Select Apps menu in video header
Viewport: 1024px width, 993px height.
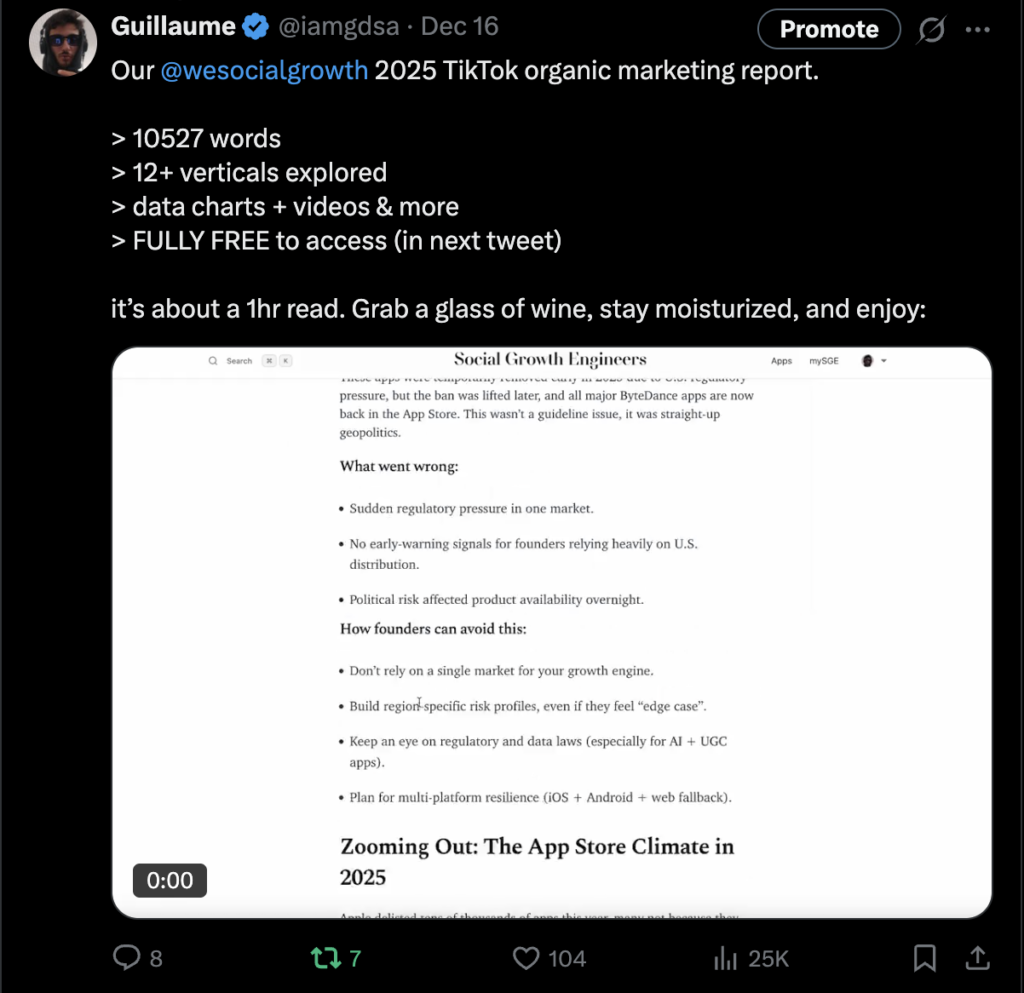pos(781,361)
